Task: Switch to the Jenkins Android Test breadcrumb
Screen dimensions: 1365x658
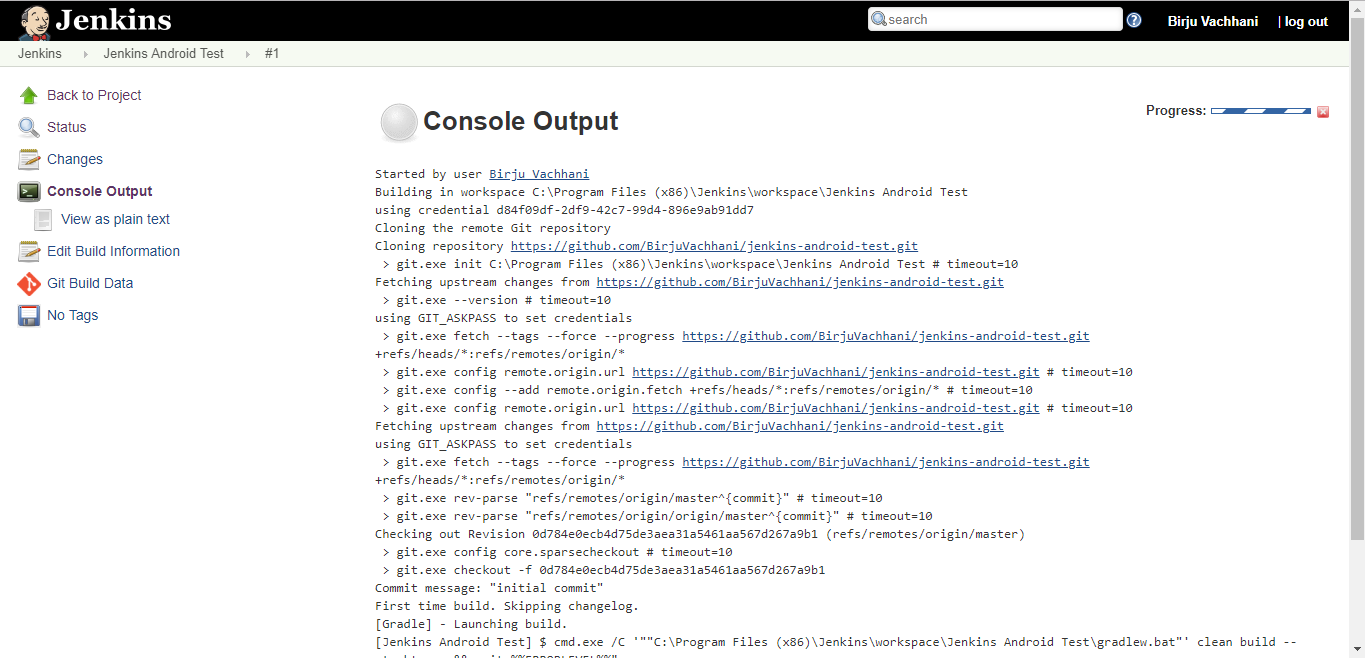Action: pos(163,54)
